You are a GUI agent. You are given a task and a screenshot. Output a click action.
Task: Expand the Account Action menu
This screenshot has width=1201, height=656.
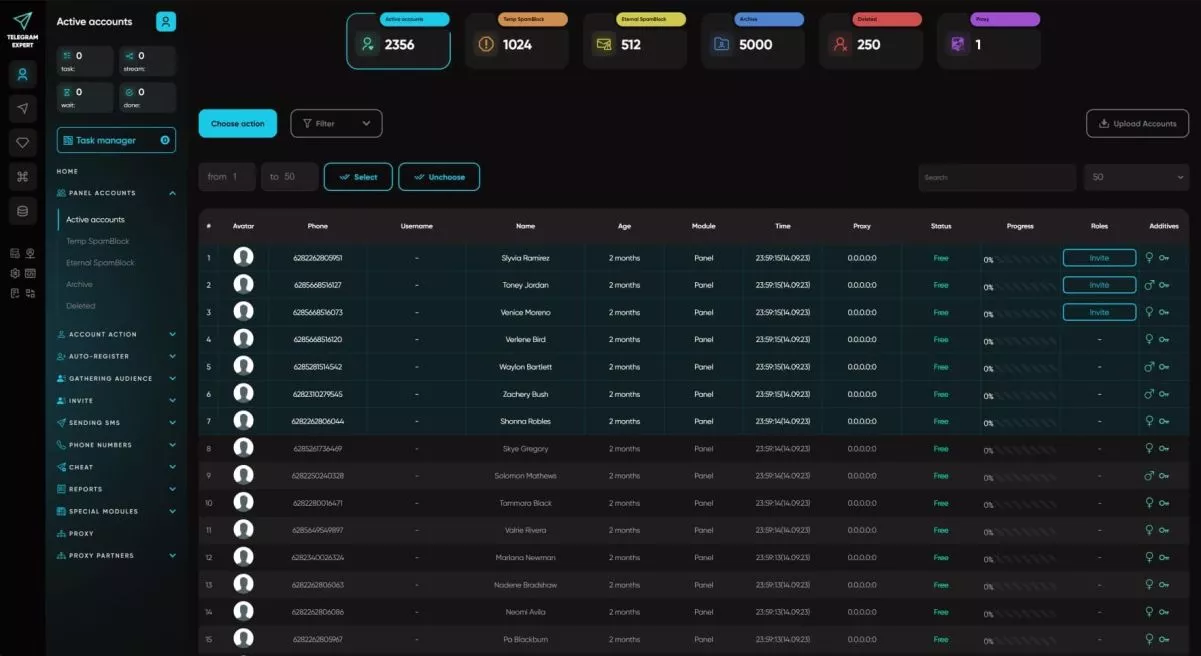click(x=116, y=334)
